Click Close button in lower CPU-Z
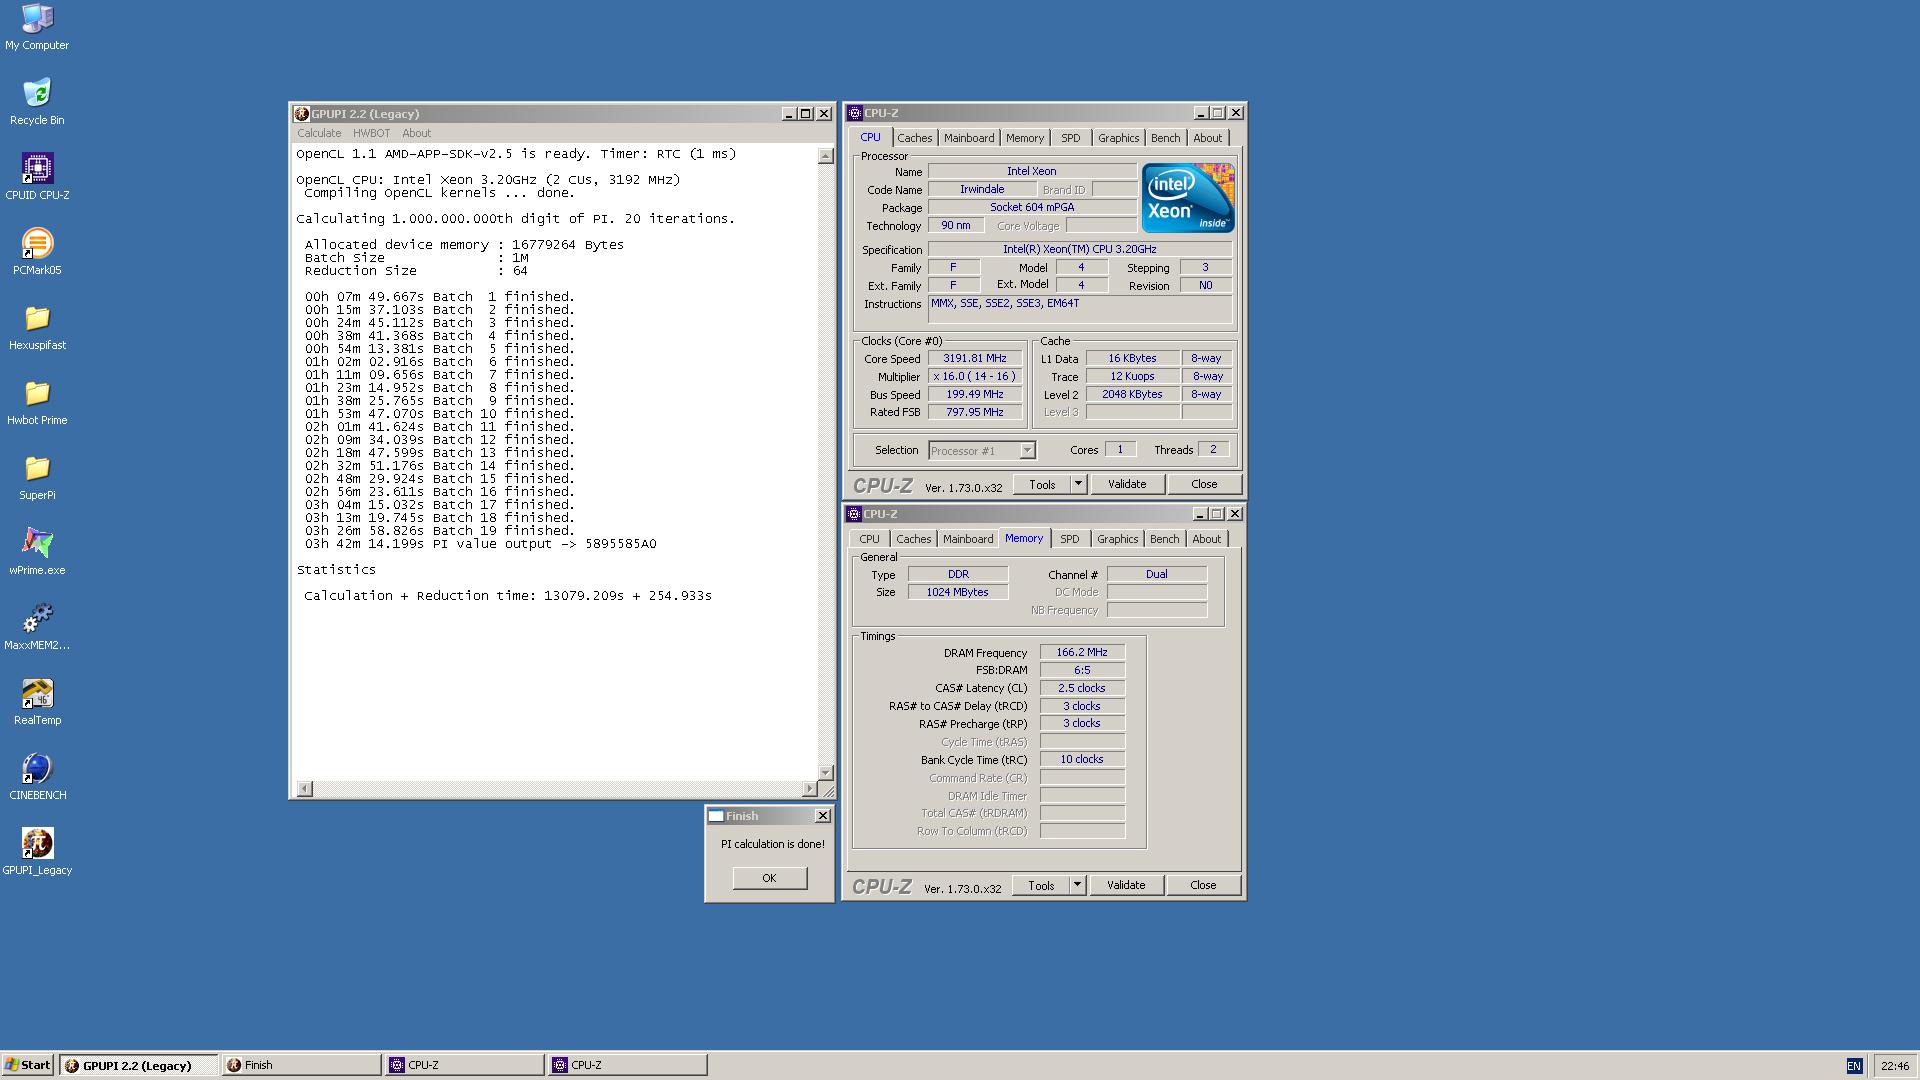Image resolution: width=1920 pixels, height=1080 pixels. (x=1203, y=885)
